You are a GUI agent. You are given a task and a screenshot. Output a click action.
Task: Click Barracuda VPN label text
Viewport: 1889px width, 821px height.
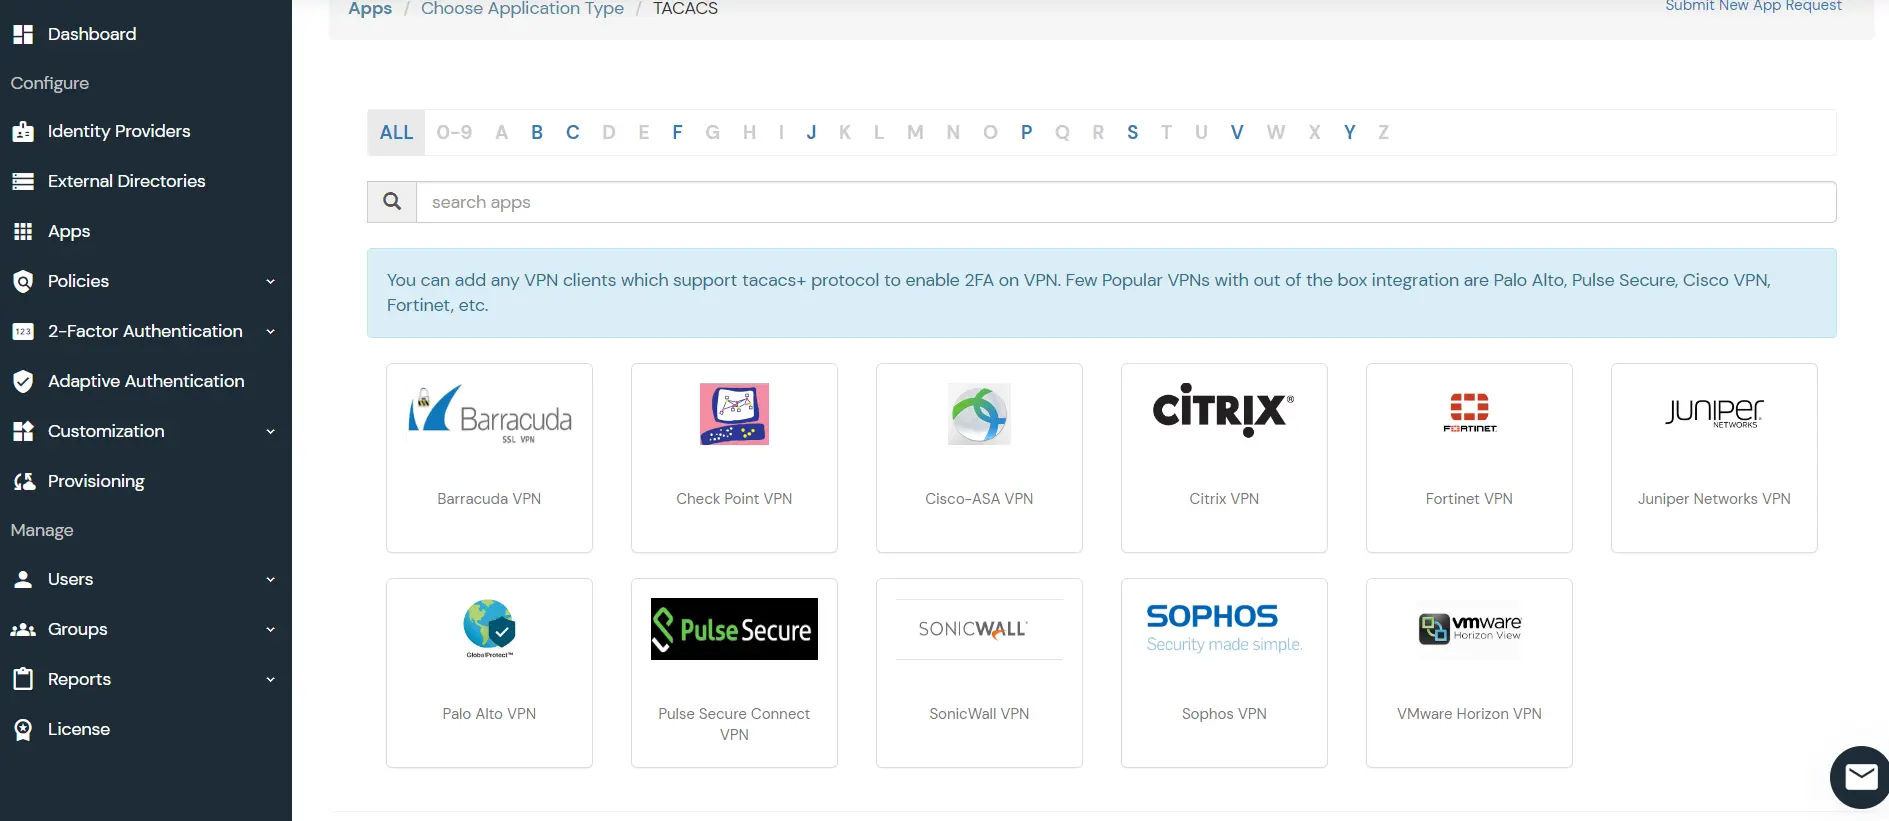[489, 499]
